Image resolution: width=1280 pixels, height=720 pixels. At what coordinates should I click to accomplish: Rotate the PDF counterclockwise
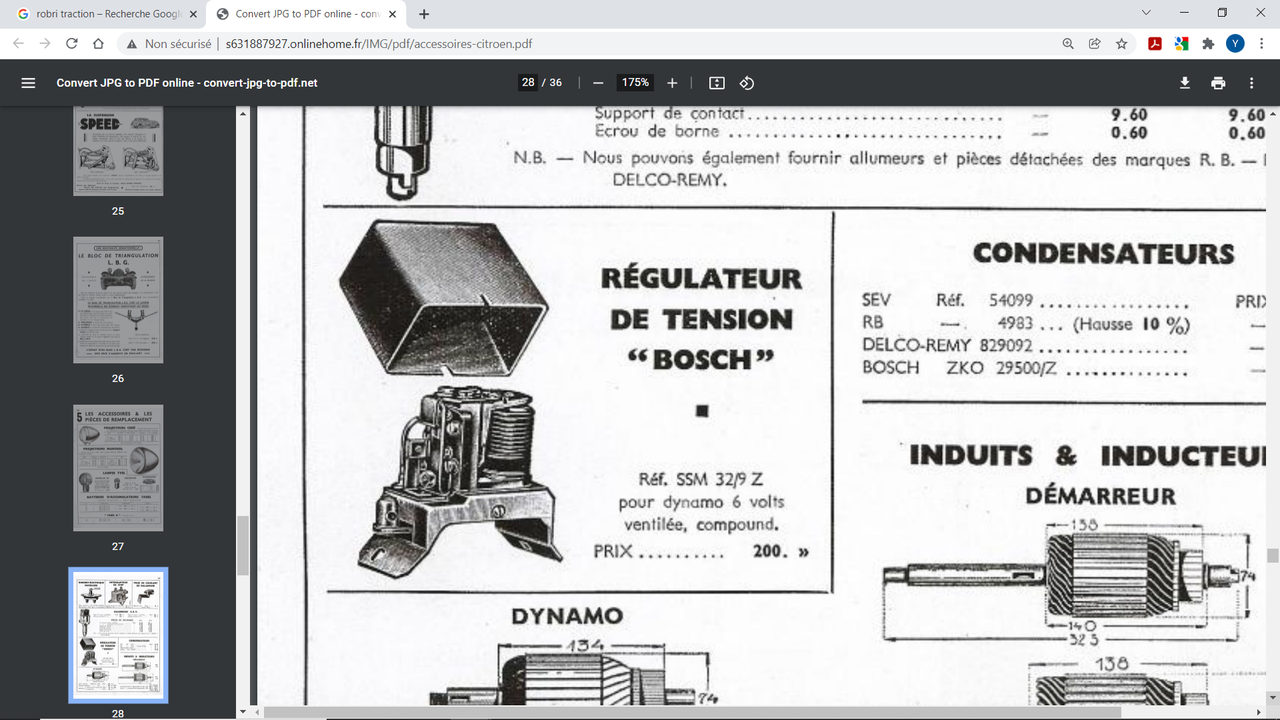tap(747, 83)
